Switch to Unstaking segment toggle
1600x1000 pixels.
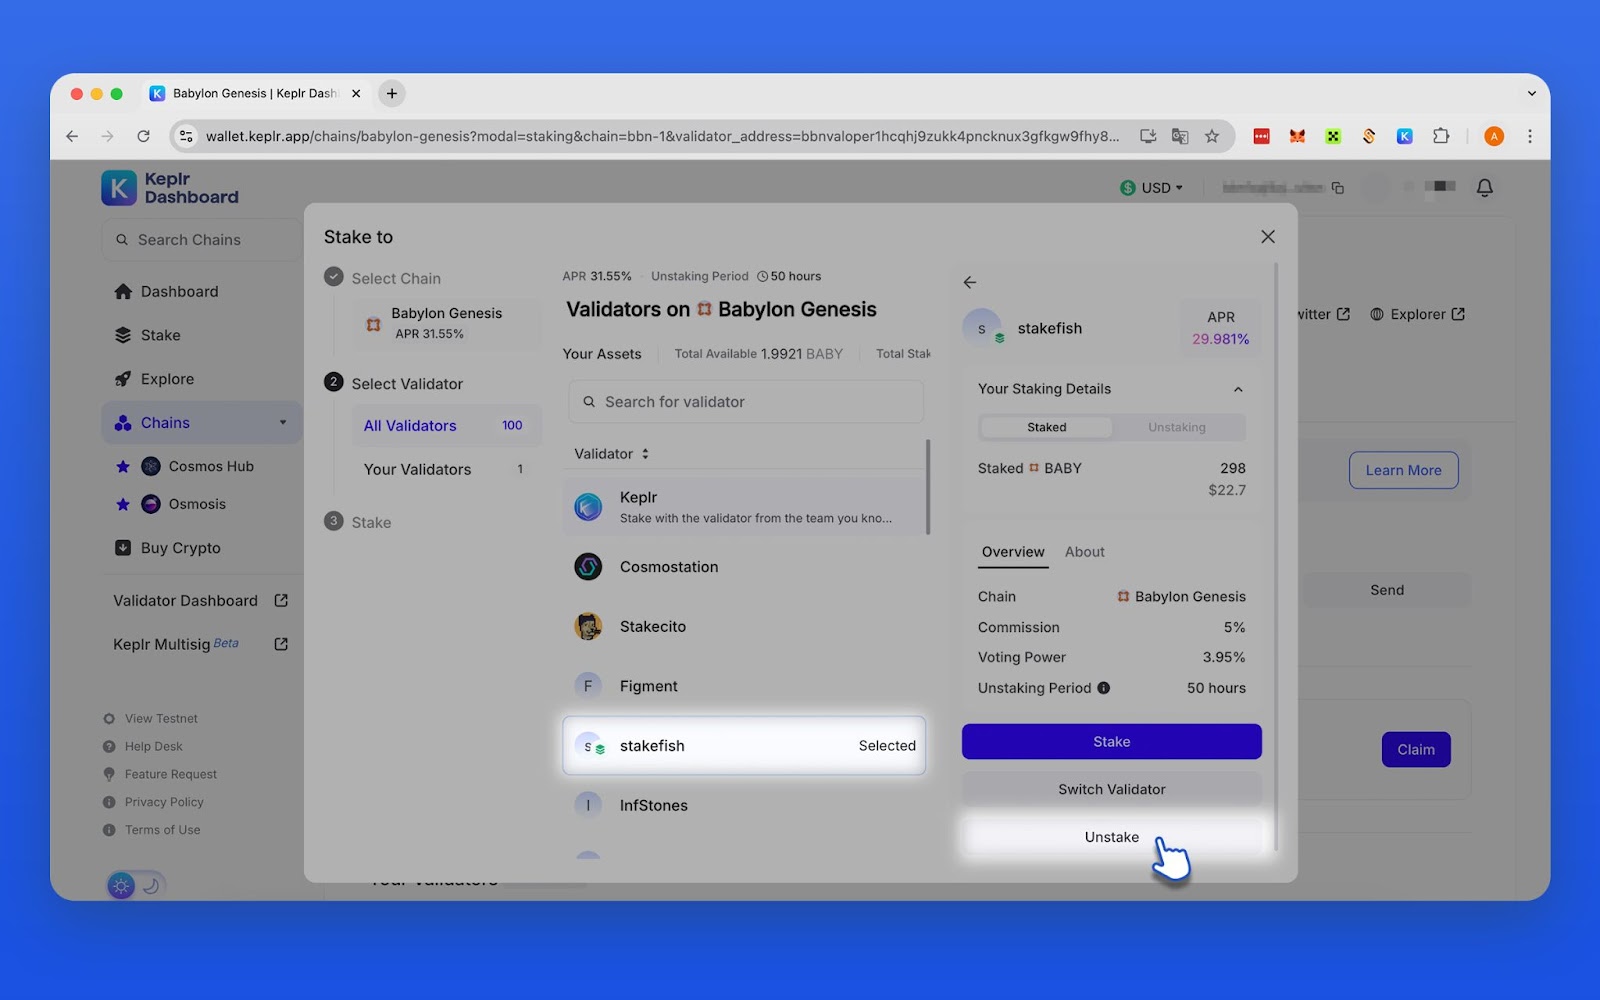(x=1176, y=427)
